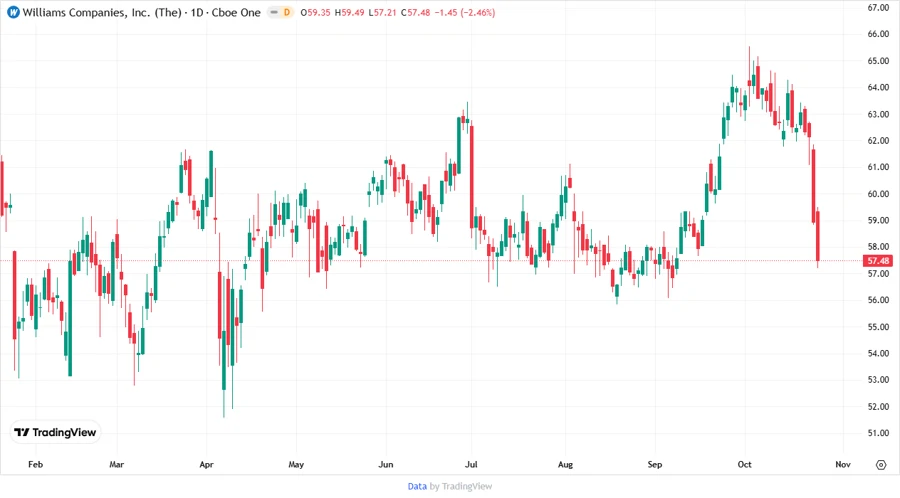
Task: Click the 56.00 price axis label
Action: coord(878,300)
